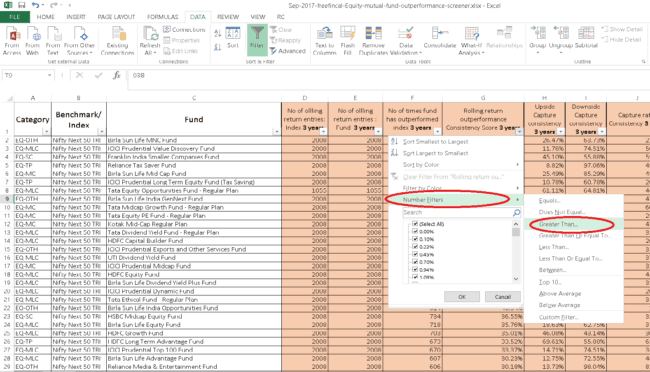The image size is (650, 372).
Task: Click OK in the filter menu
Action: point(462,297)
